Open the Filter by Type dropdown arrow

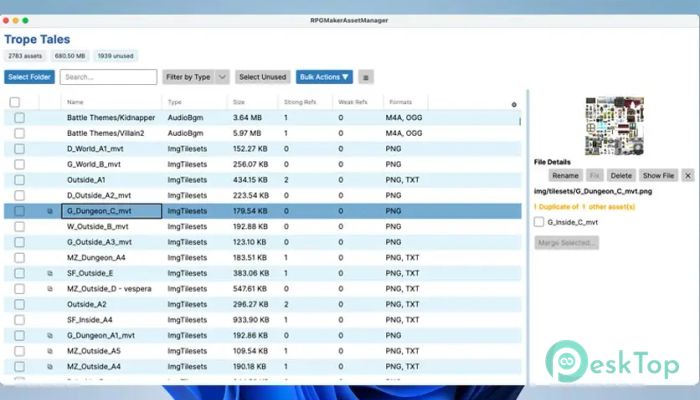(222, 77)
